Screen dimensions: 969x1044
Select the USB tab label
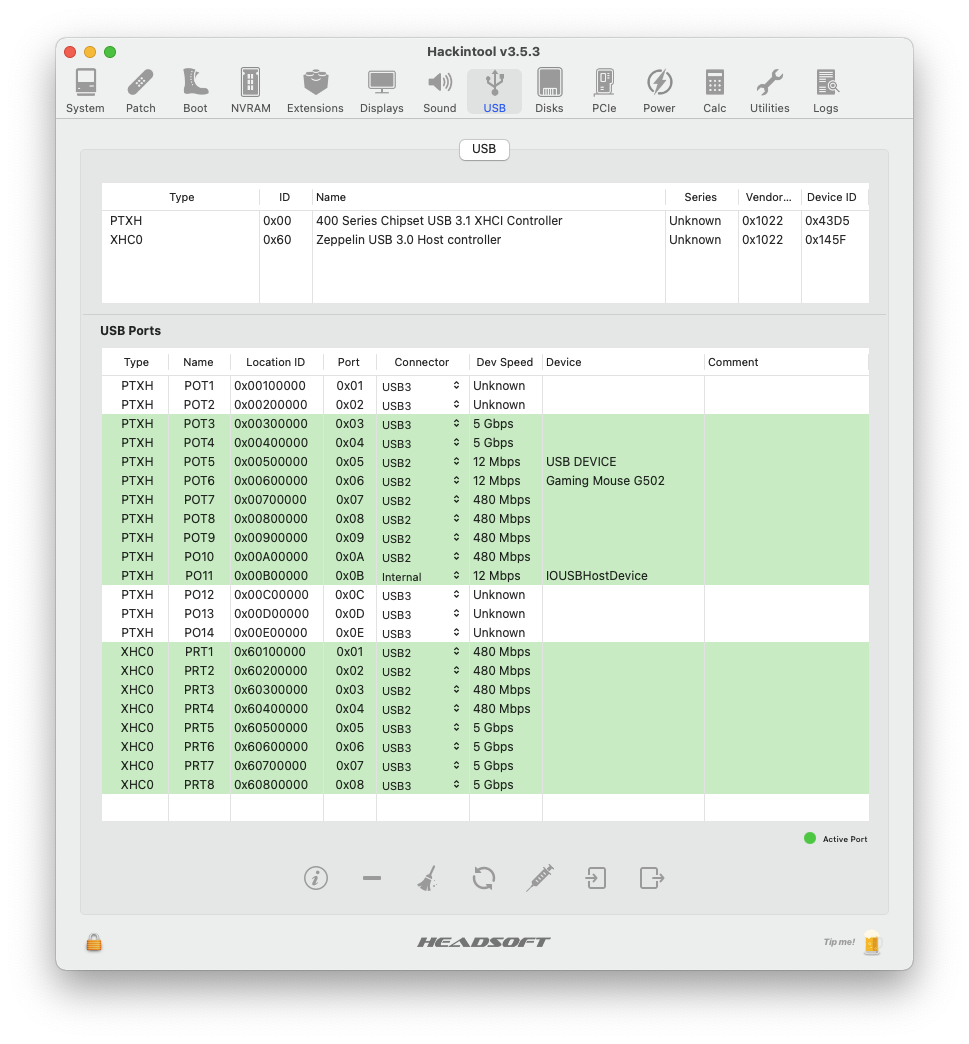[x=484, y=149]
